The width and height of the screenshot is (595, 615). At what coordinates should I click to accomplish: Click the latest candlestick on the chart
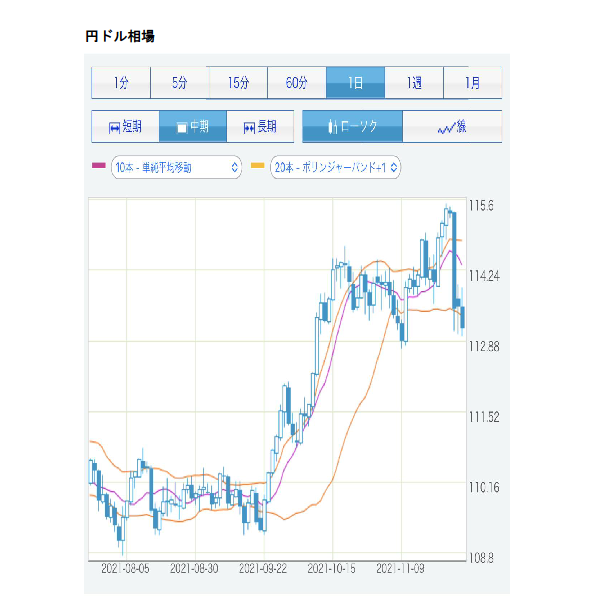(x=463, y=317)
